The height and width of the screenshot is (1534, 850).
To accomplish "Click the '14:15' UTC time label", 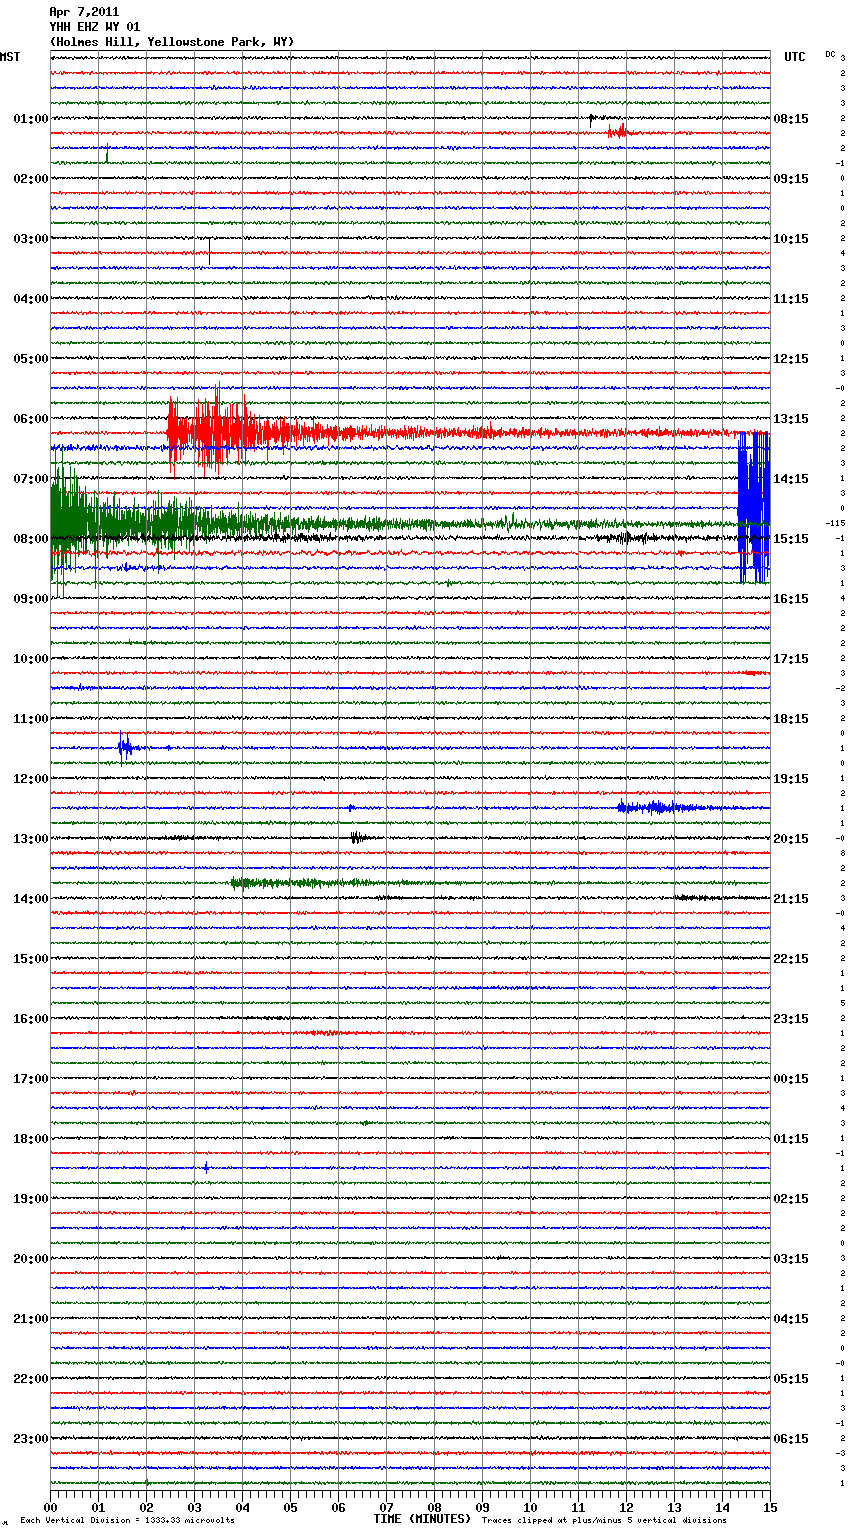I will [791, 479].
